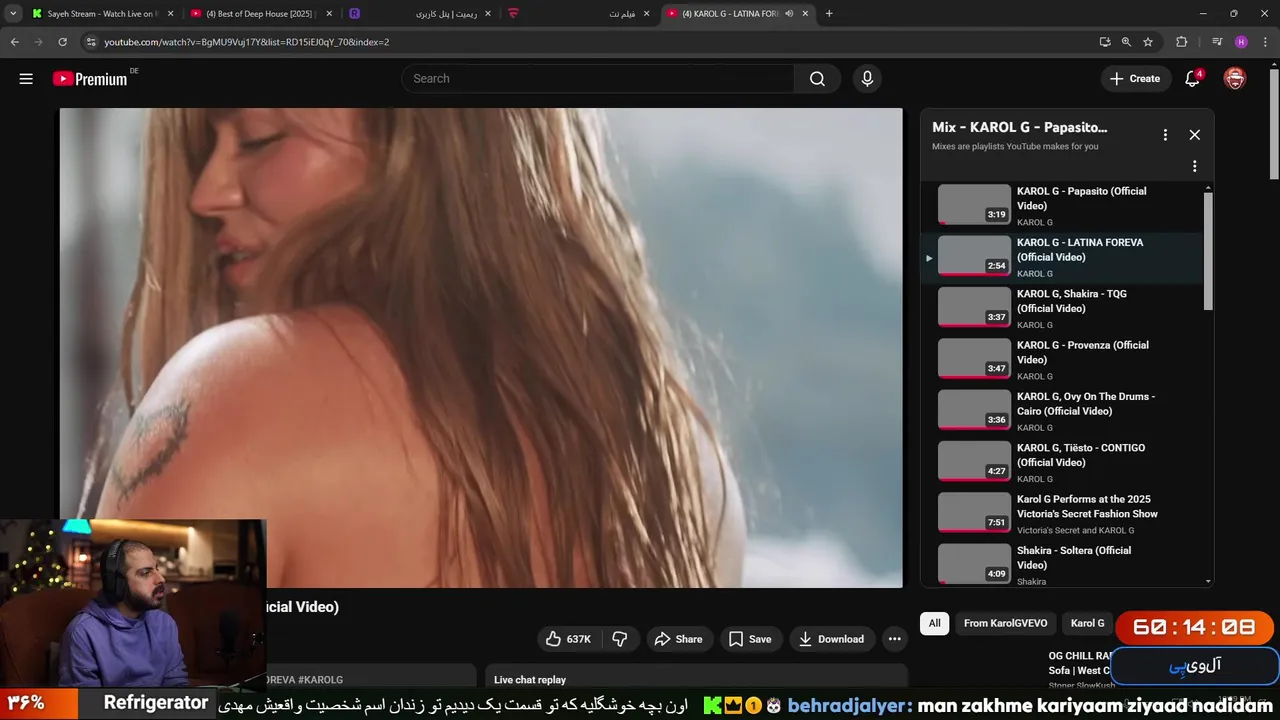Open the notifications bell

[x=1192, y=79]
